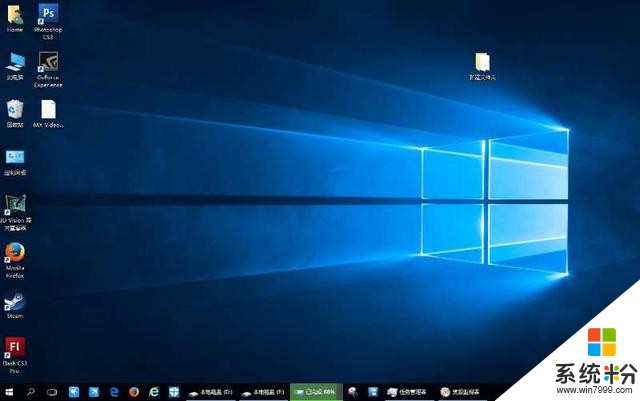This screenshot has width=640, height=401.
Task: Launch the Photoshop CS3 shortcut
Action: coord(48,21)
